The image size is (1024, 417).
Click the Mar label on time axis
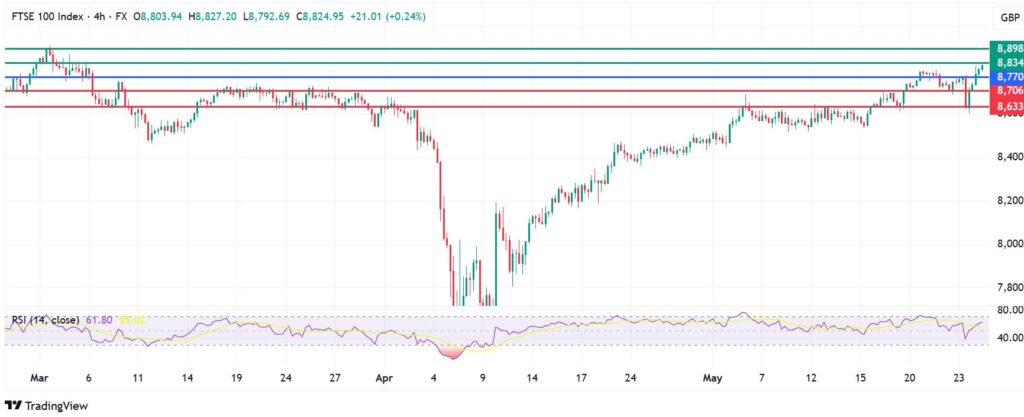39,380
